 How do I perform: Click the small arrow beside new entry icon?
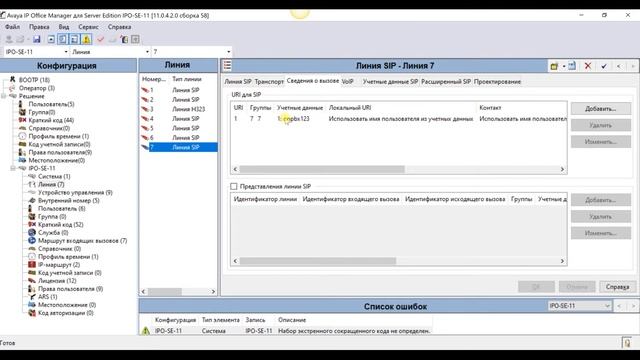coord(564,66)
